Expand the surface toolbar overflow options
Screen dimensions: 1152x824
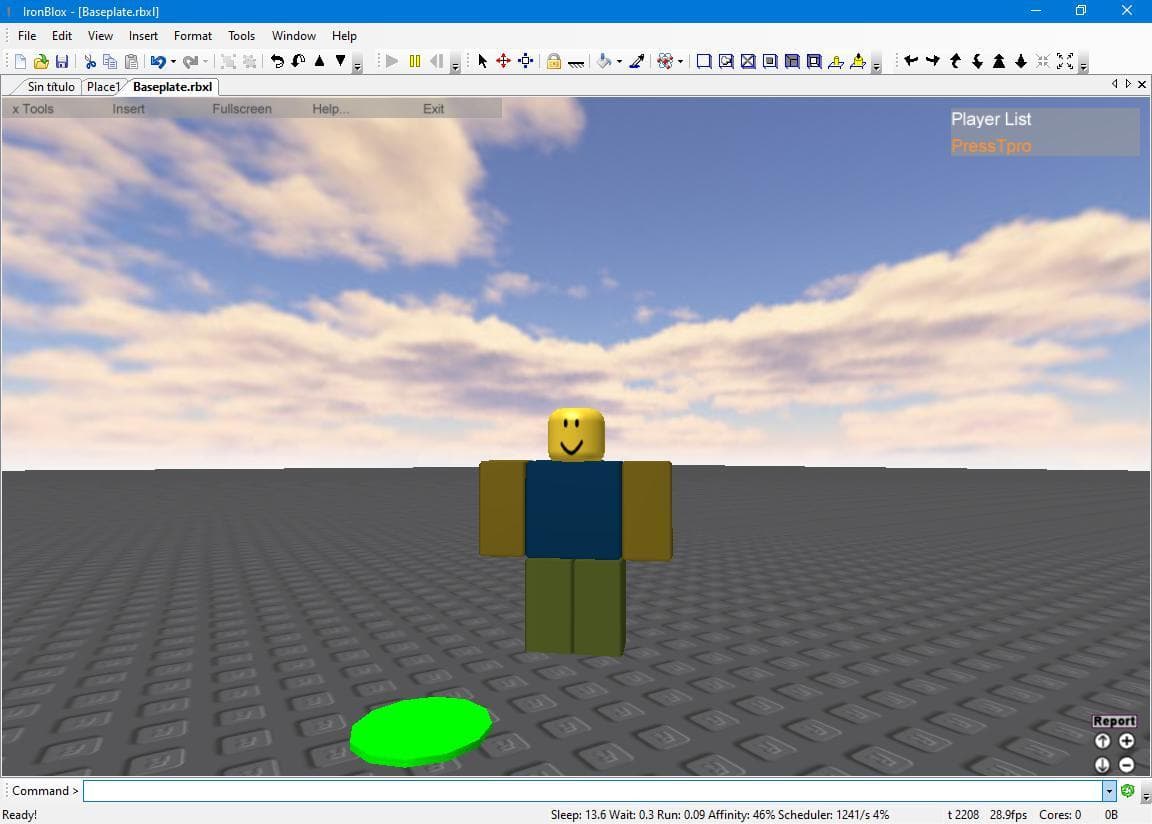[876, 65]
